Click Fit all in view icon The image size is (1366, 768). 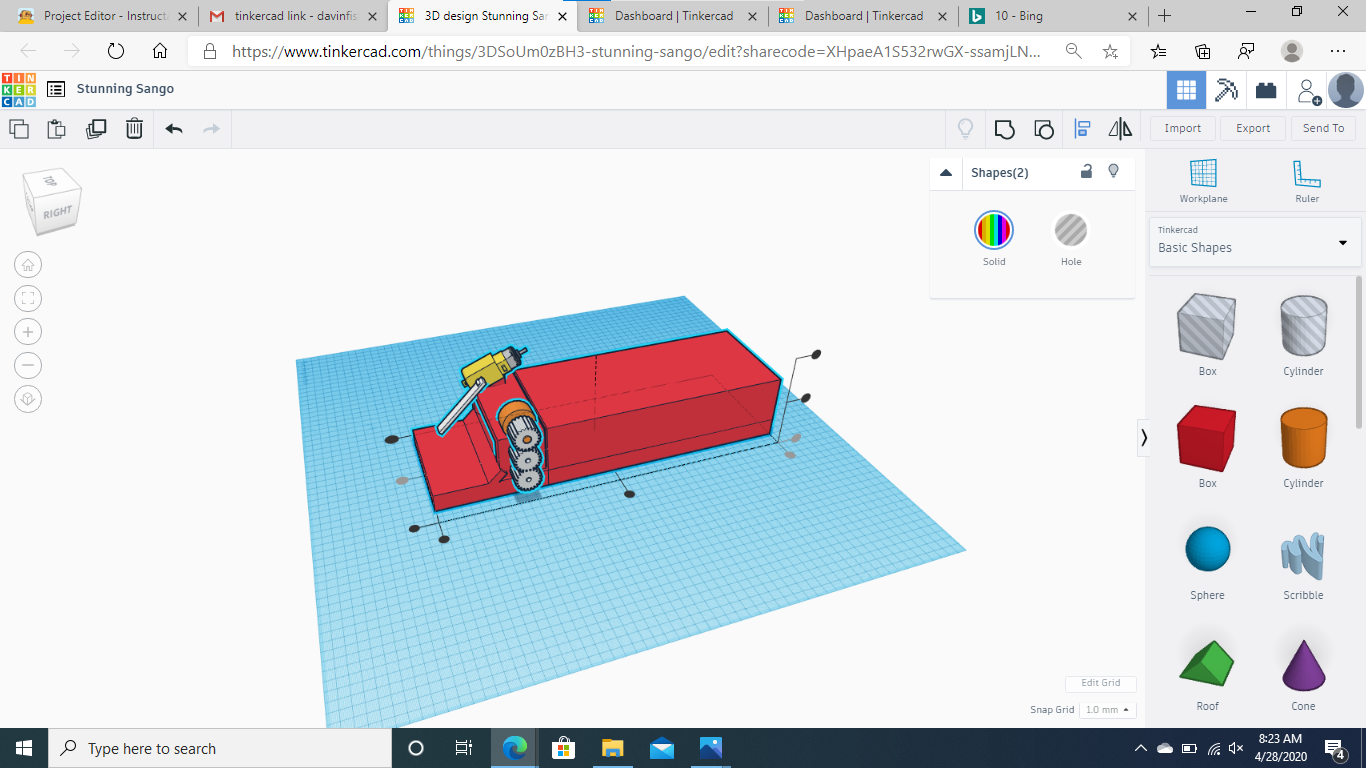[x=28, y=298]
